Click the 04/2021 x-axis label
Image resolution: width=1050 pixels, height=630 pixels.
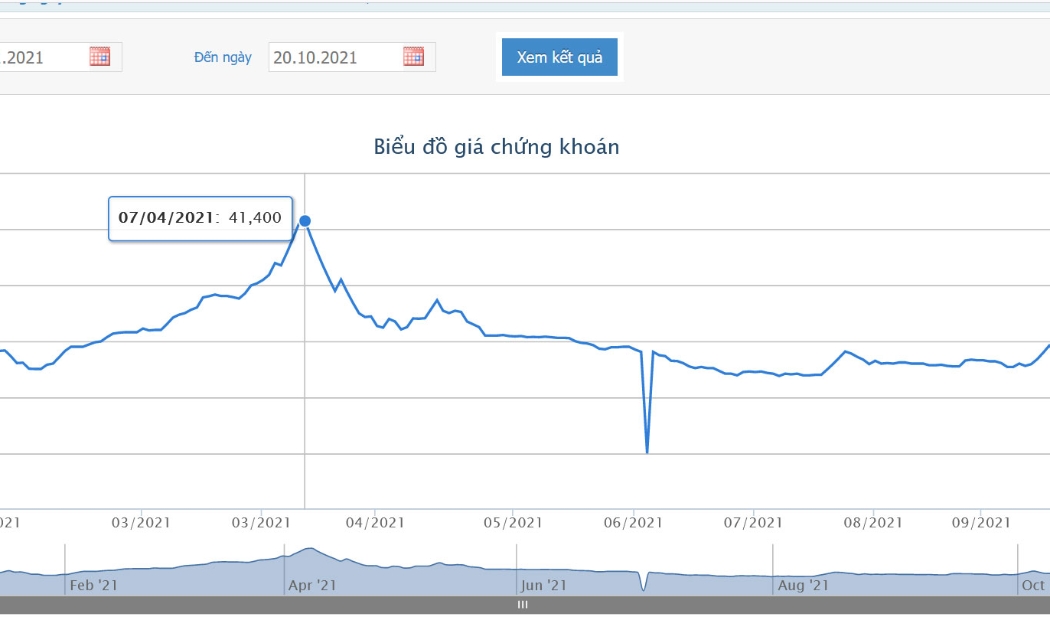click(375, 523)
